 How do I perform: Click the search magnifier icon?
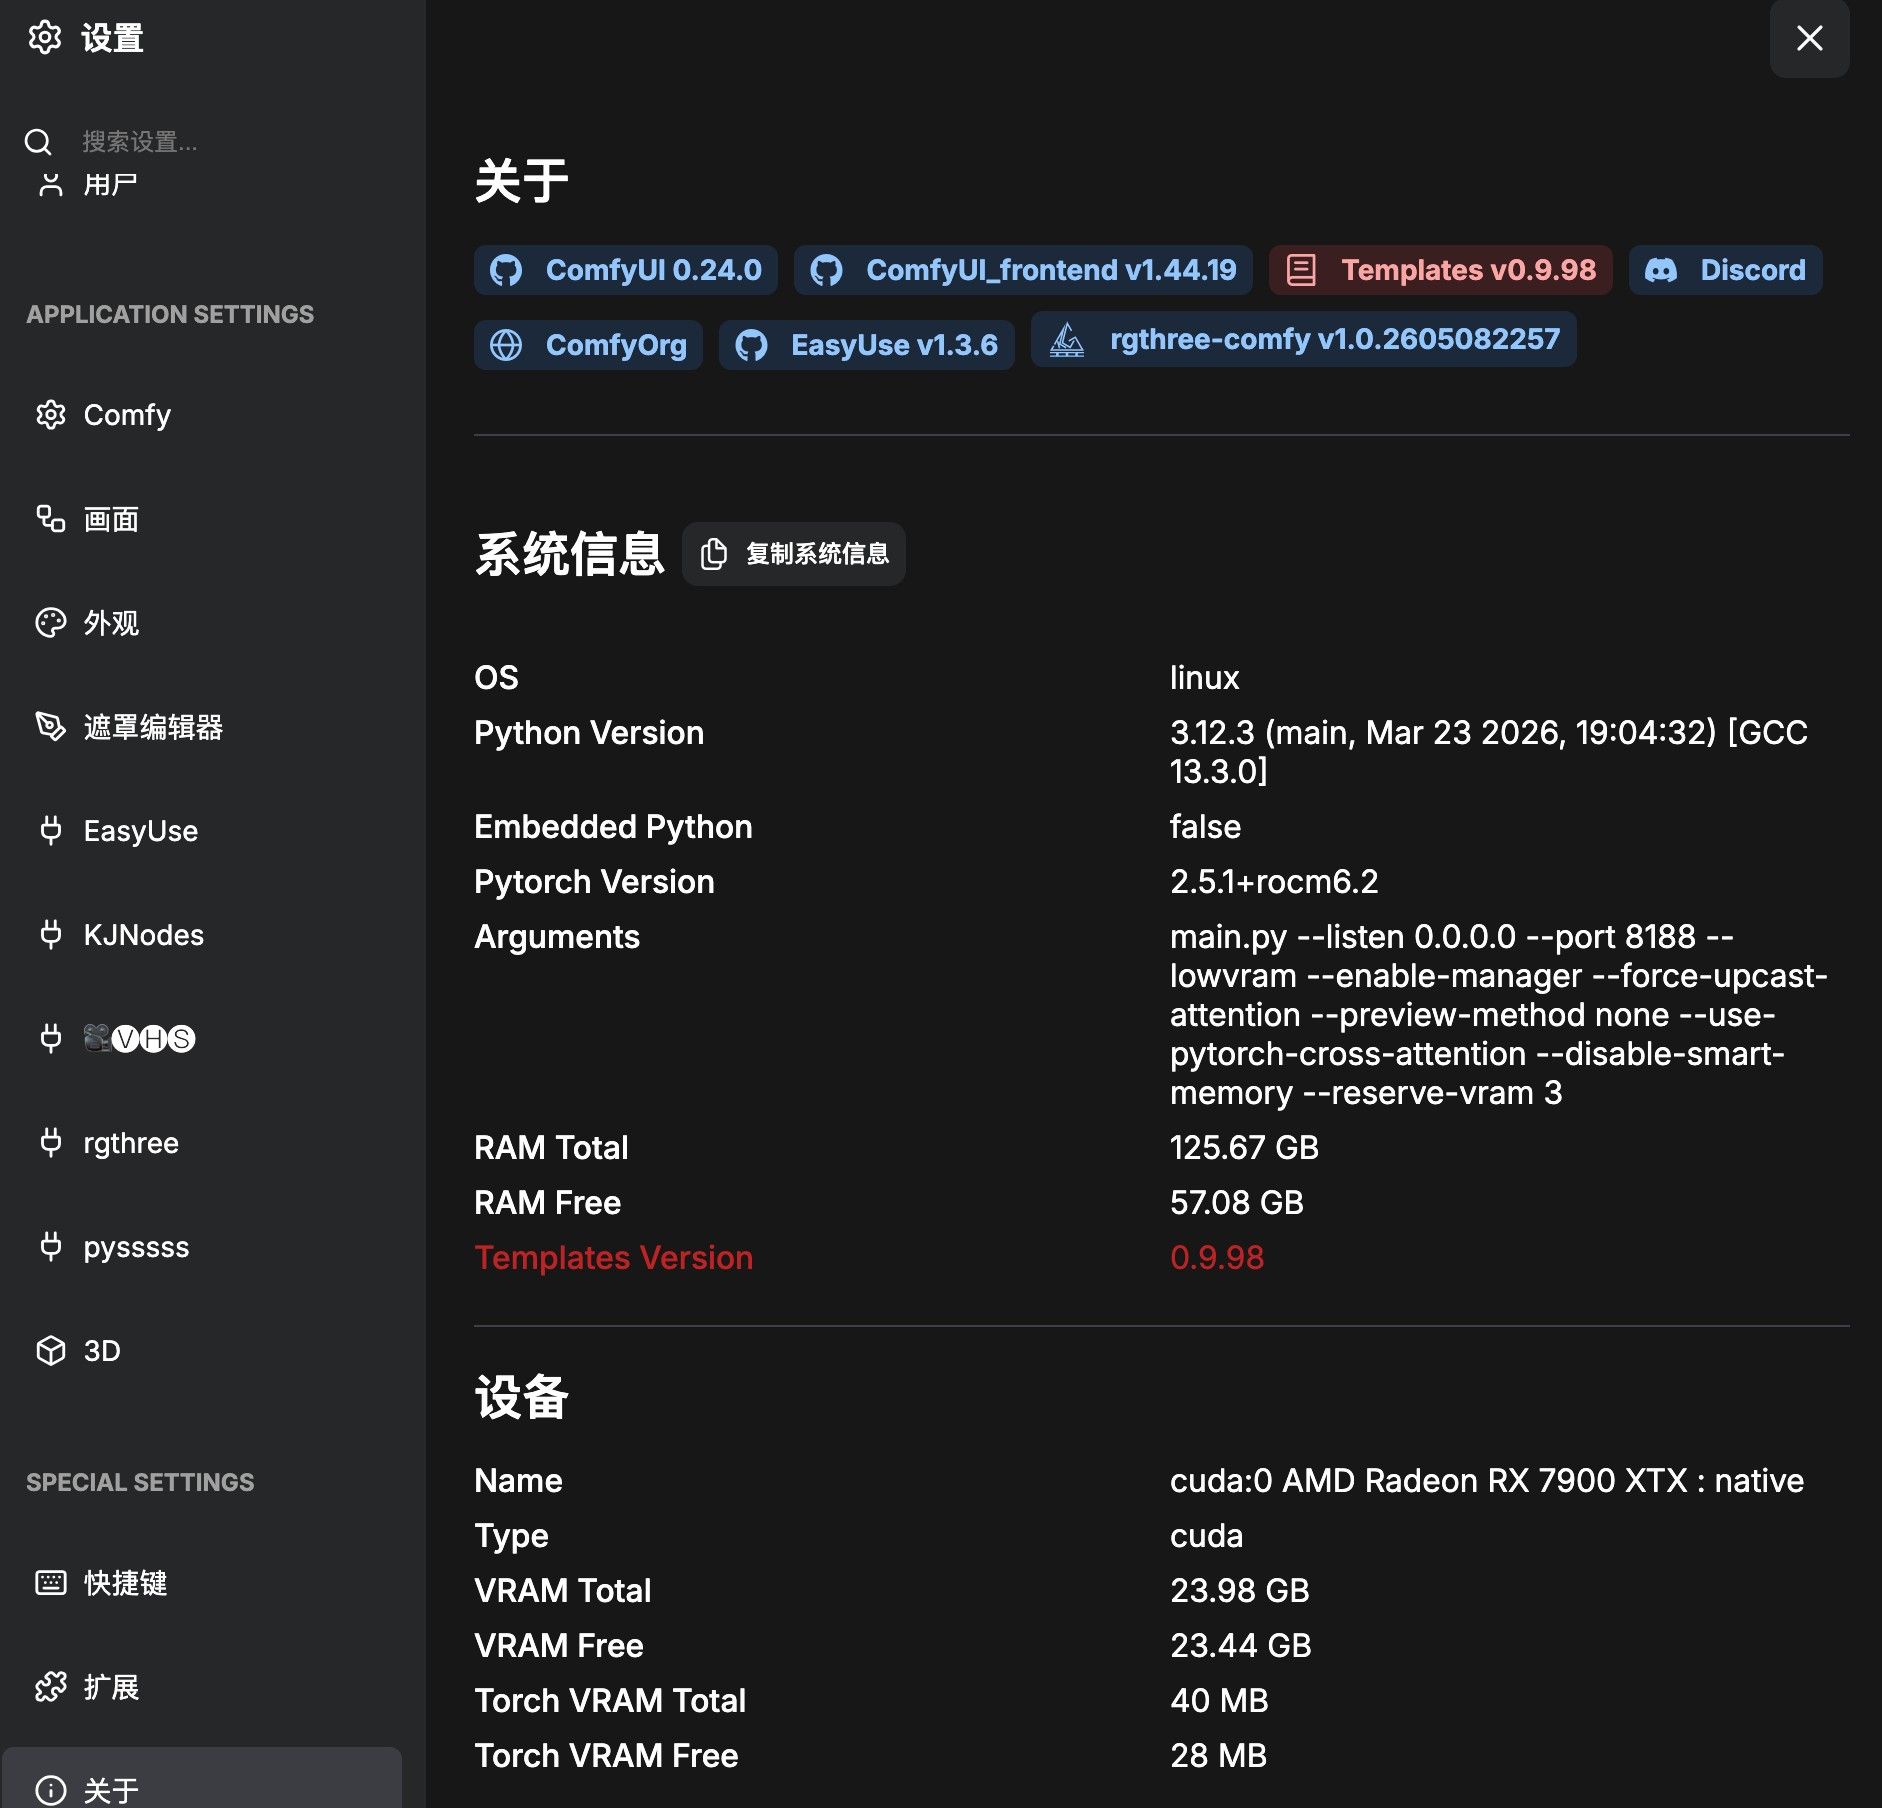pyautogui.click(x=38, y=142)
